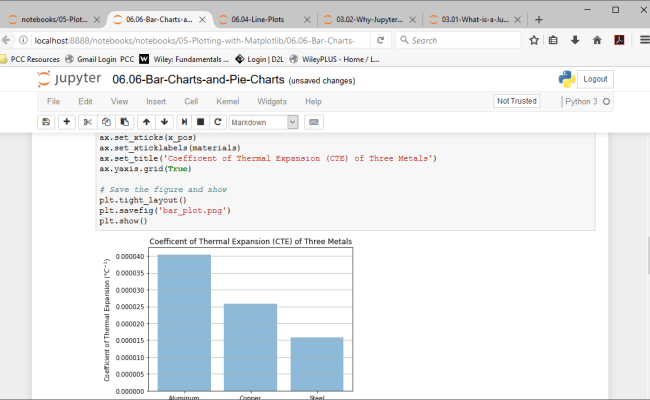Click the localhost address bar

pyautogui.click(x=195, y=40)
